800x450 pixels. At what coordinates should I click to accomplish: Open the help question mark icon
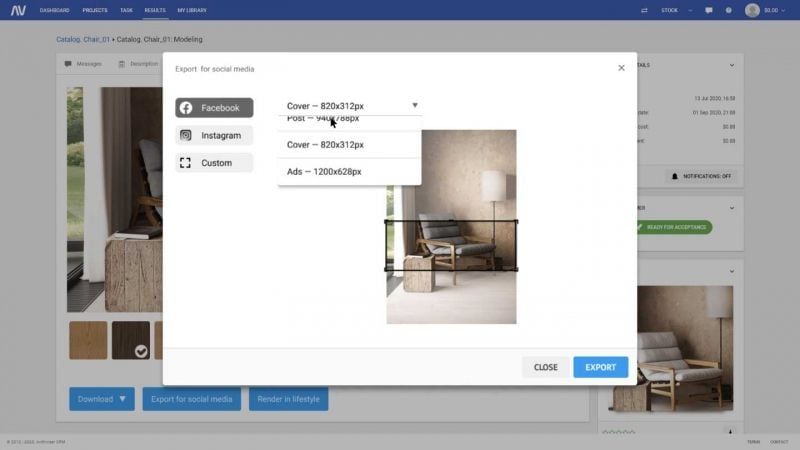tap(729, 10)
